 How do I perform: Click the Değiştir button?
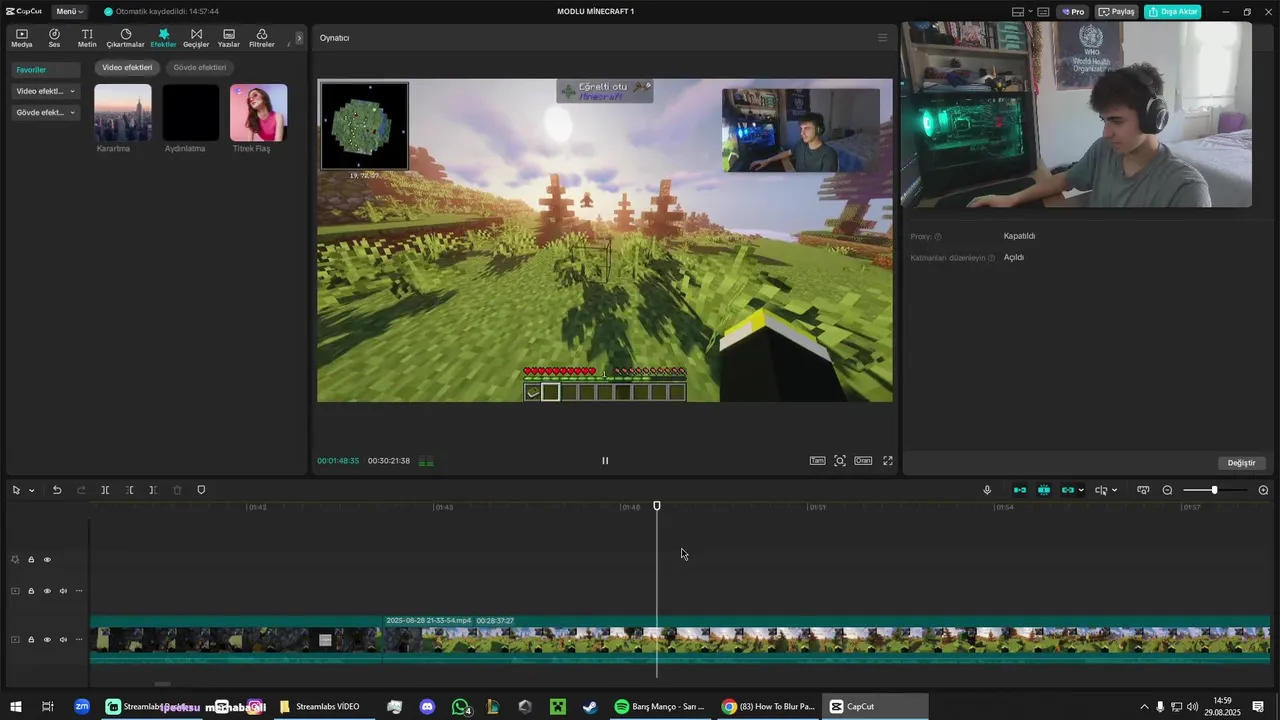coord(1241,463)
